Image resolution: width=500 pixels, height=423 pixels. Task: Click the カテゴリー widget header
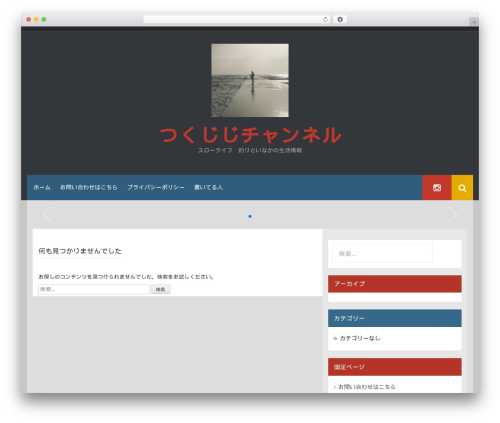click(x=395, y=318)
